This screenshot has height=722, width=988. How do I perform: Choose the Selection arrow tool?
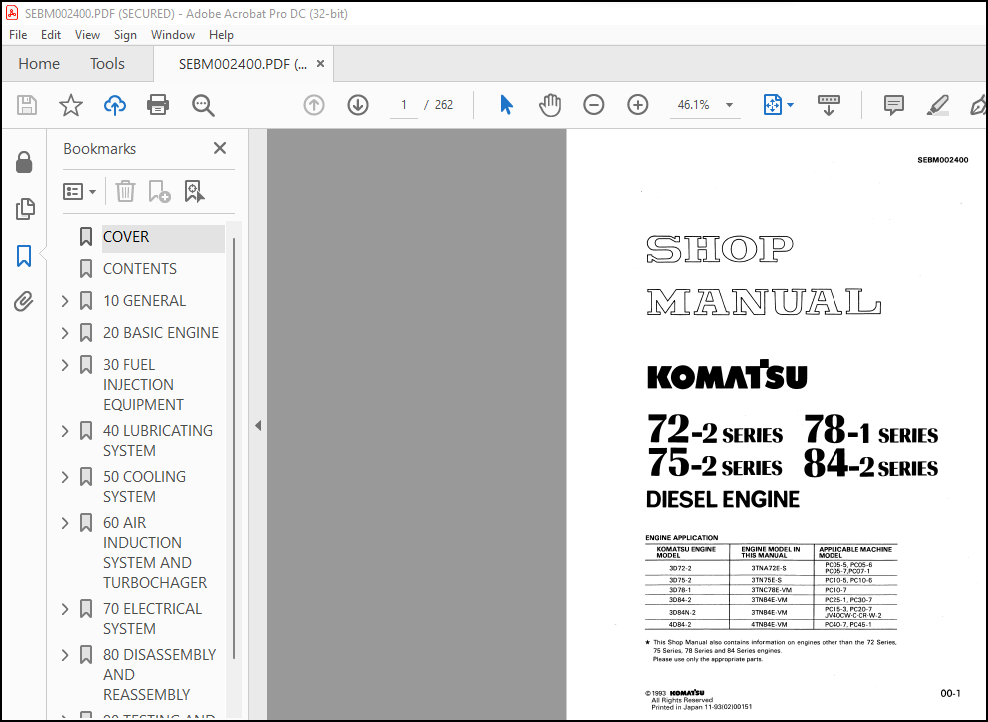pyautogui.click(x=506, y=105)
